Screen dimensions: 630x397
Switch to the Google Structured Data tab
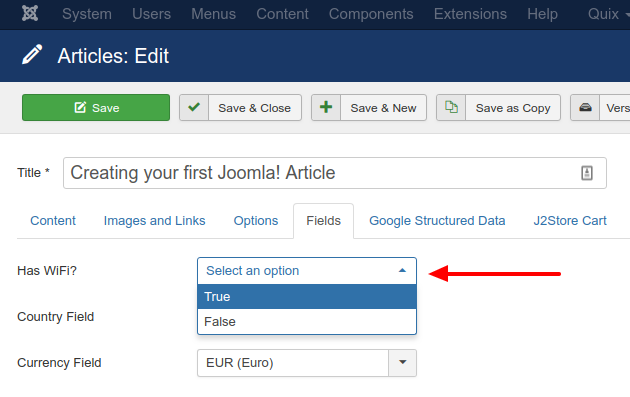437,221
